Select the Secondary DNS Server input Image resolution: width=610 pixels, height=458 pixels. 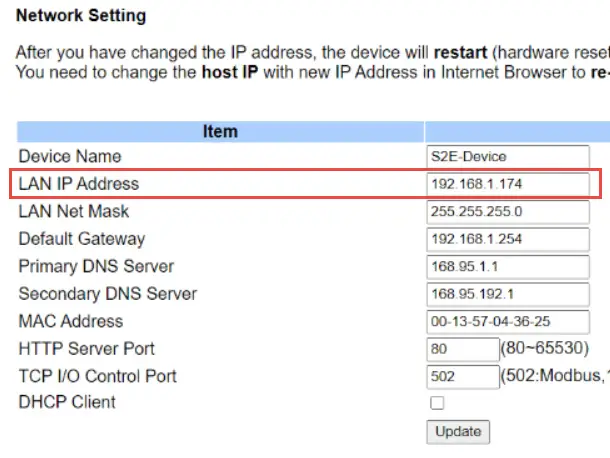pyautogui.click(x=509, y=295)
